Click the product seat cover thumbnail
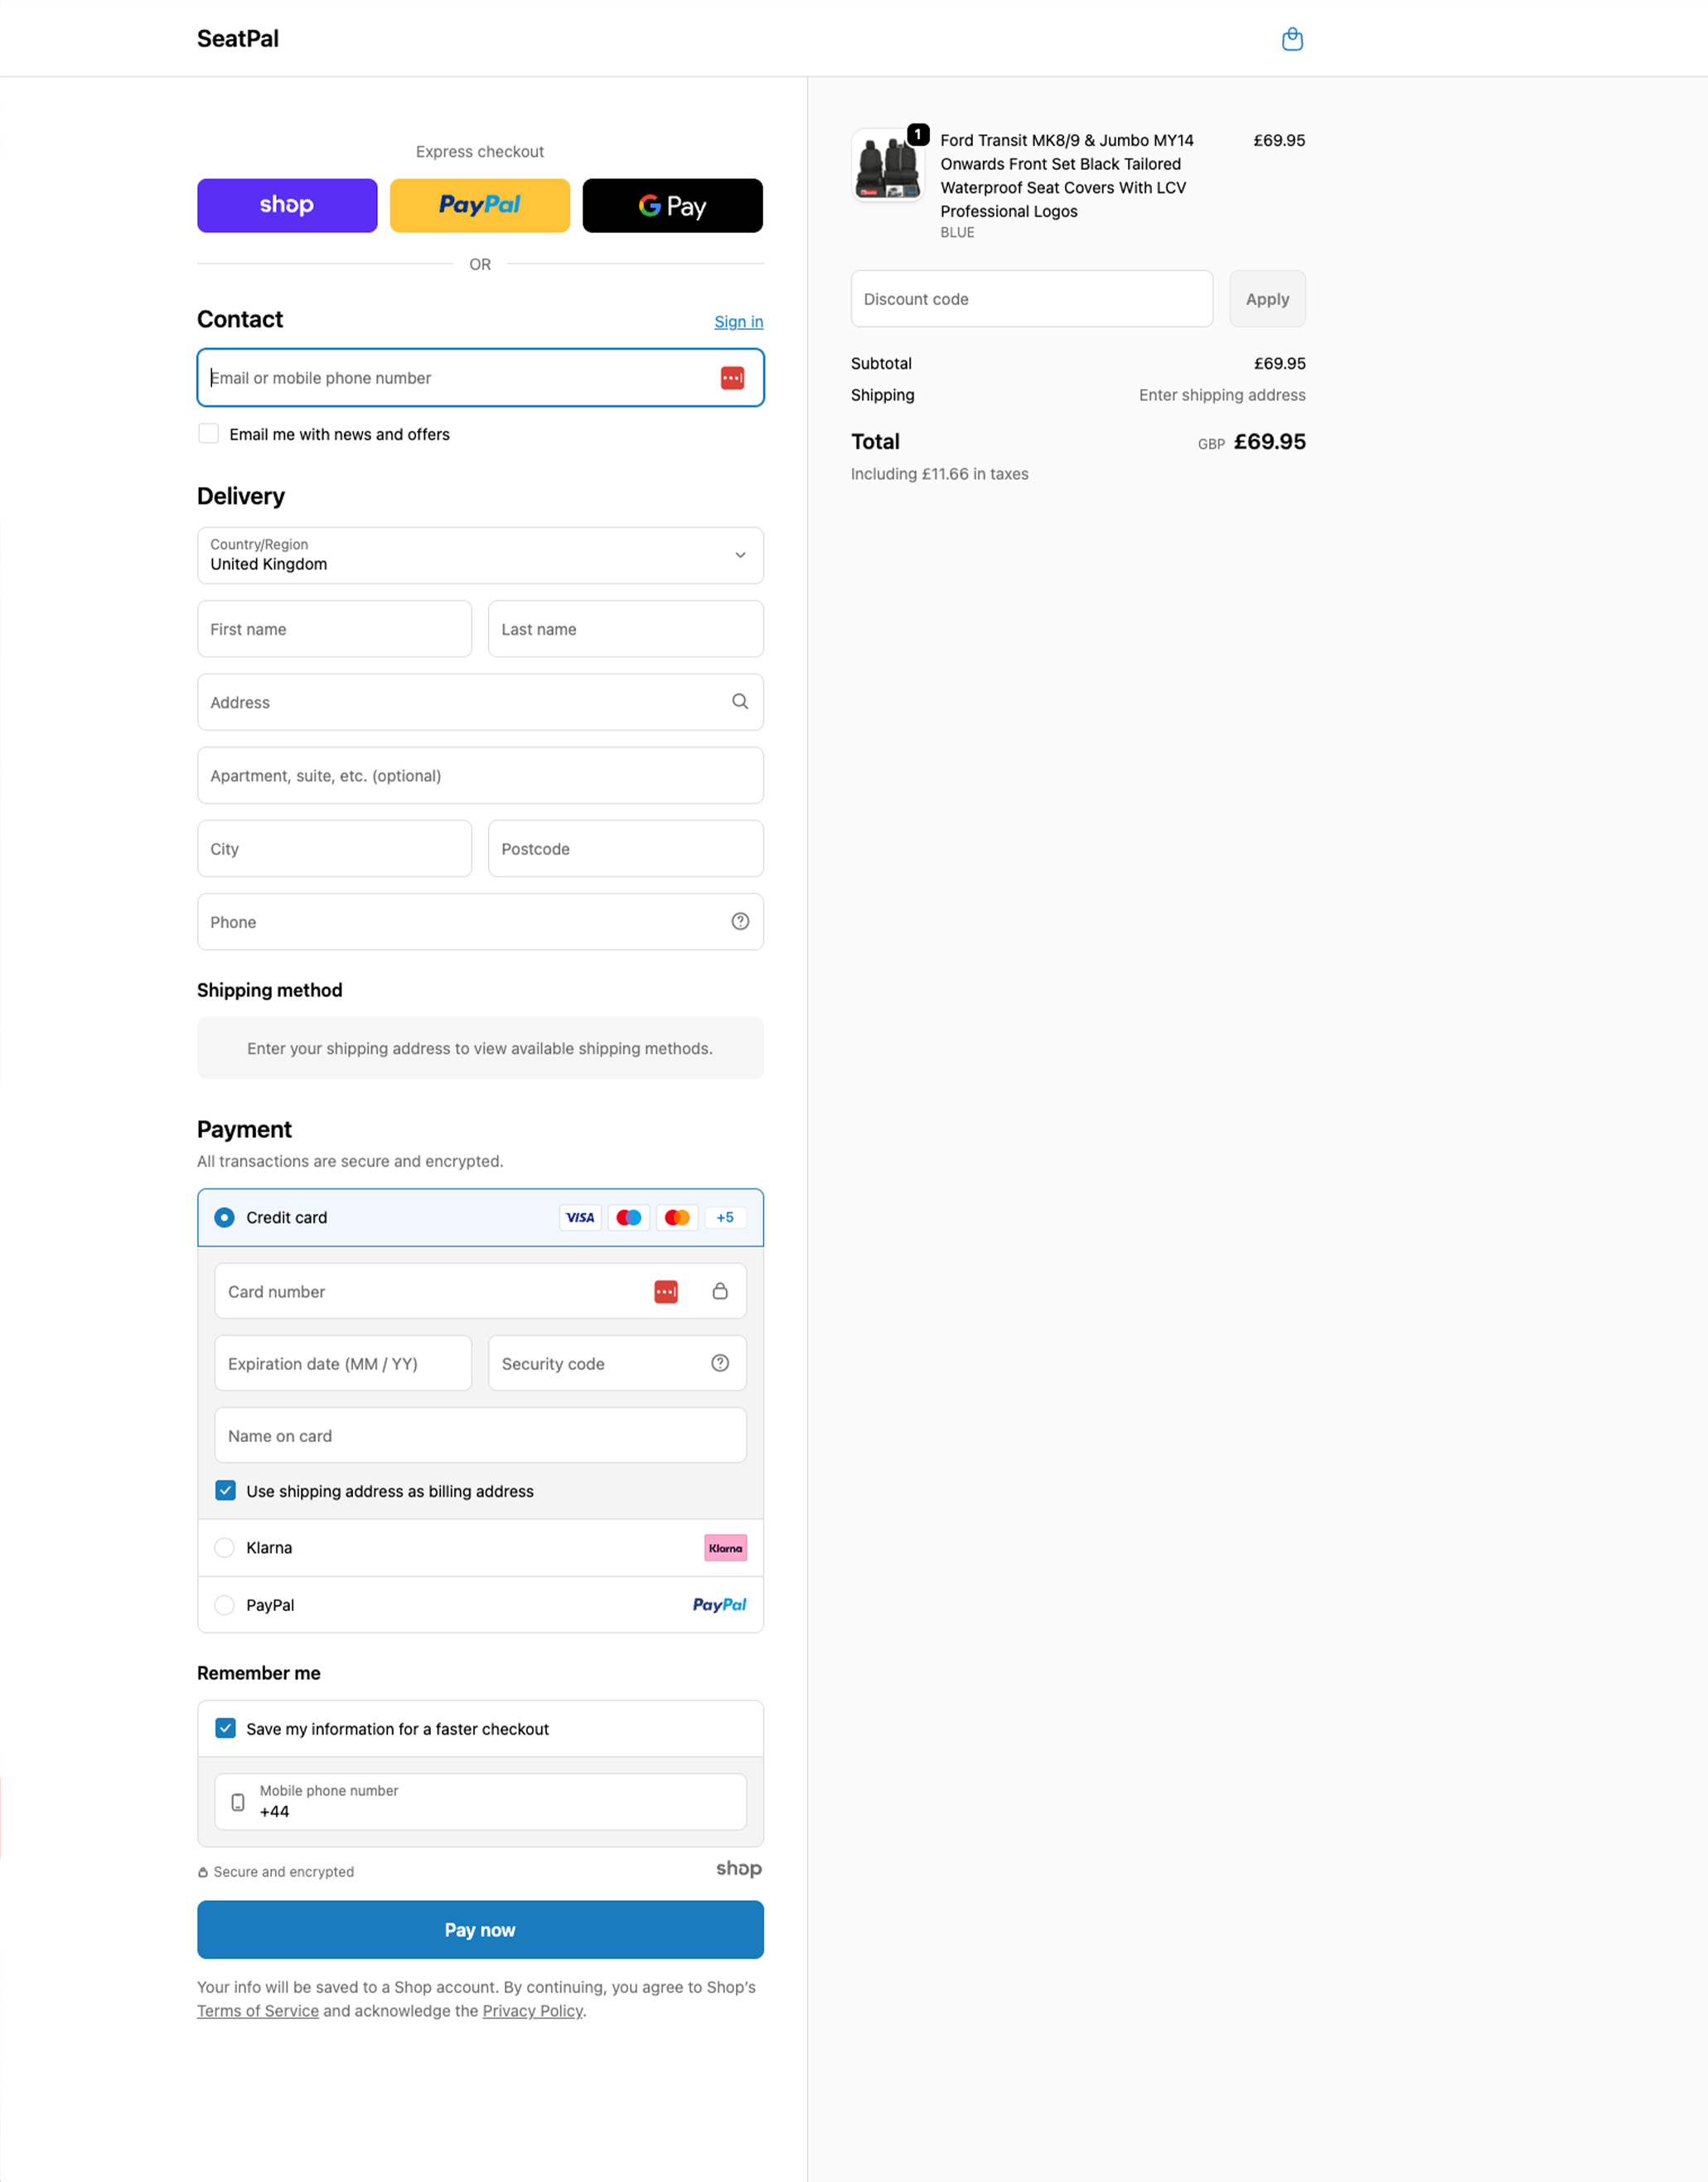The width and height of the screenshot is (1708, 2182). [x=888, y=165]
